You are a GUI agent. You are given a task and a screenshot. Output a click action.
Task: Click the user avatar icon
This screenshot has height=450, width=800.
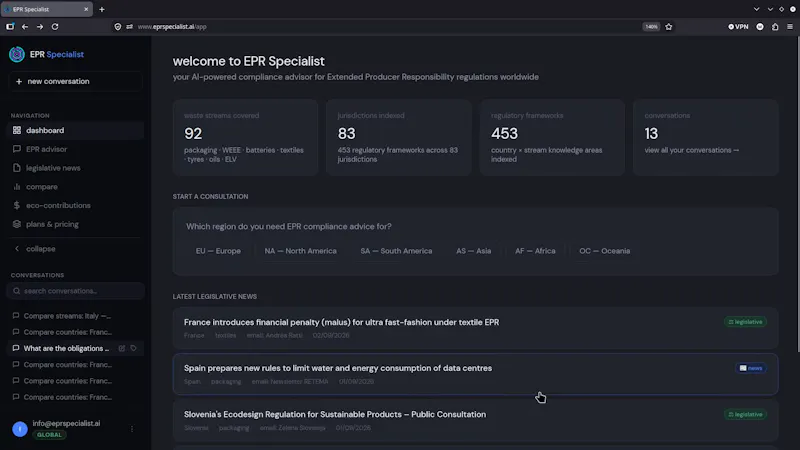point(20,429)
